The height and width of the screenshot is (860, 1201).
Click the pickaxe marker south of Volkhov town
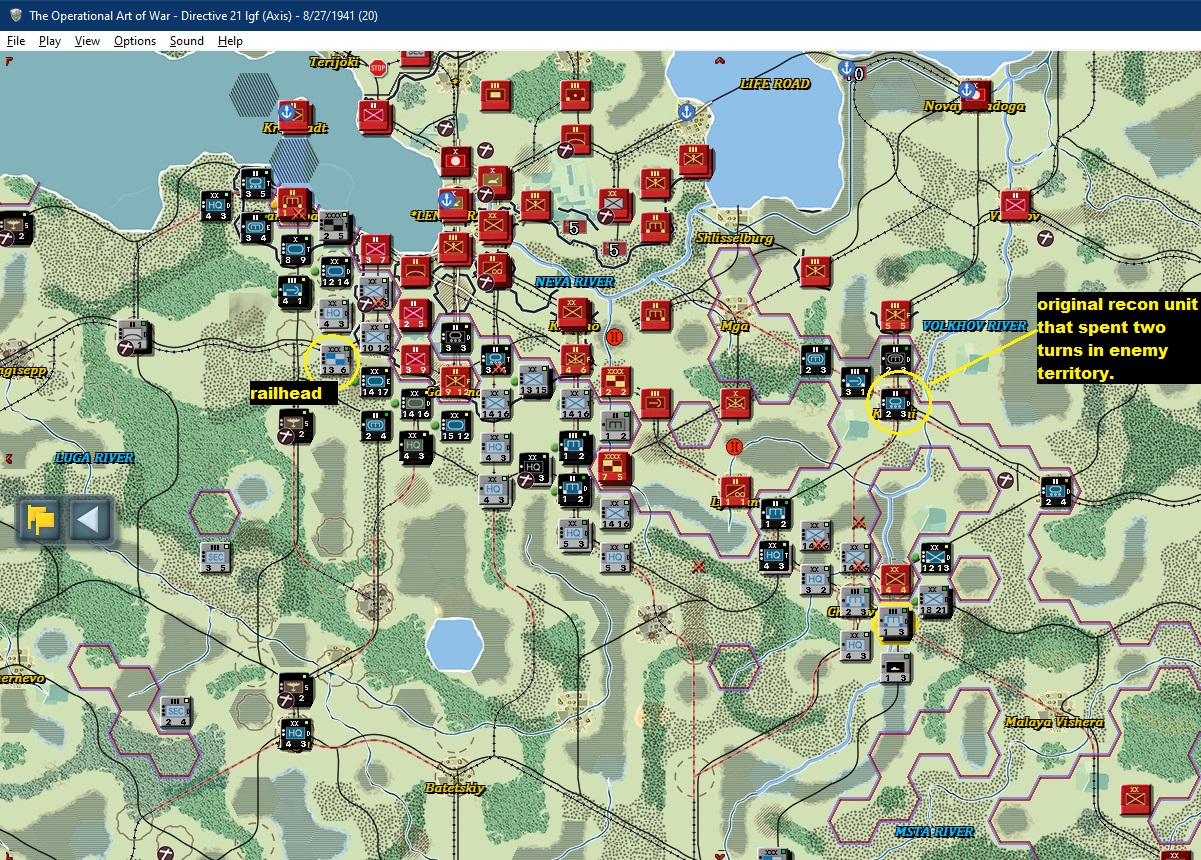coord(1045,238)
